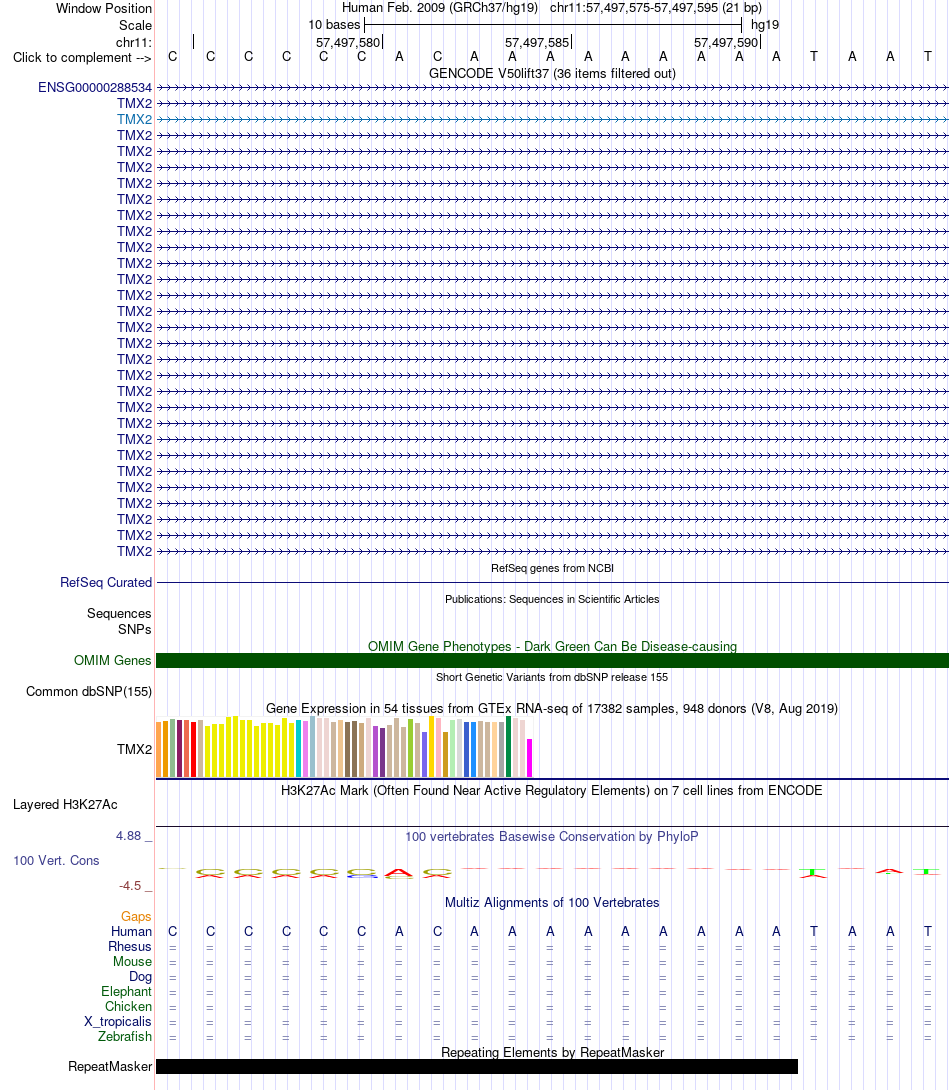The width and height of the screenshot is (950, 1090).
Task: Open 'Multiz Alignments of 100 Vertebrates' title
Action: click(552, 902)
